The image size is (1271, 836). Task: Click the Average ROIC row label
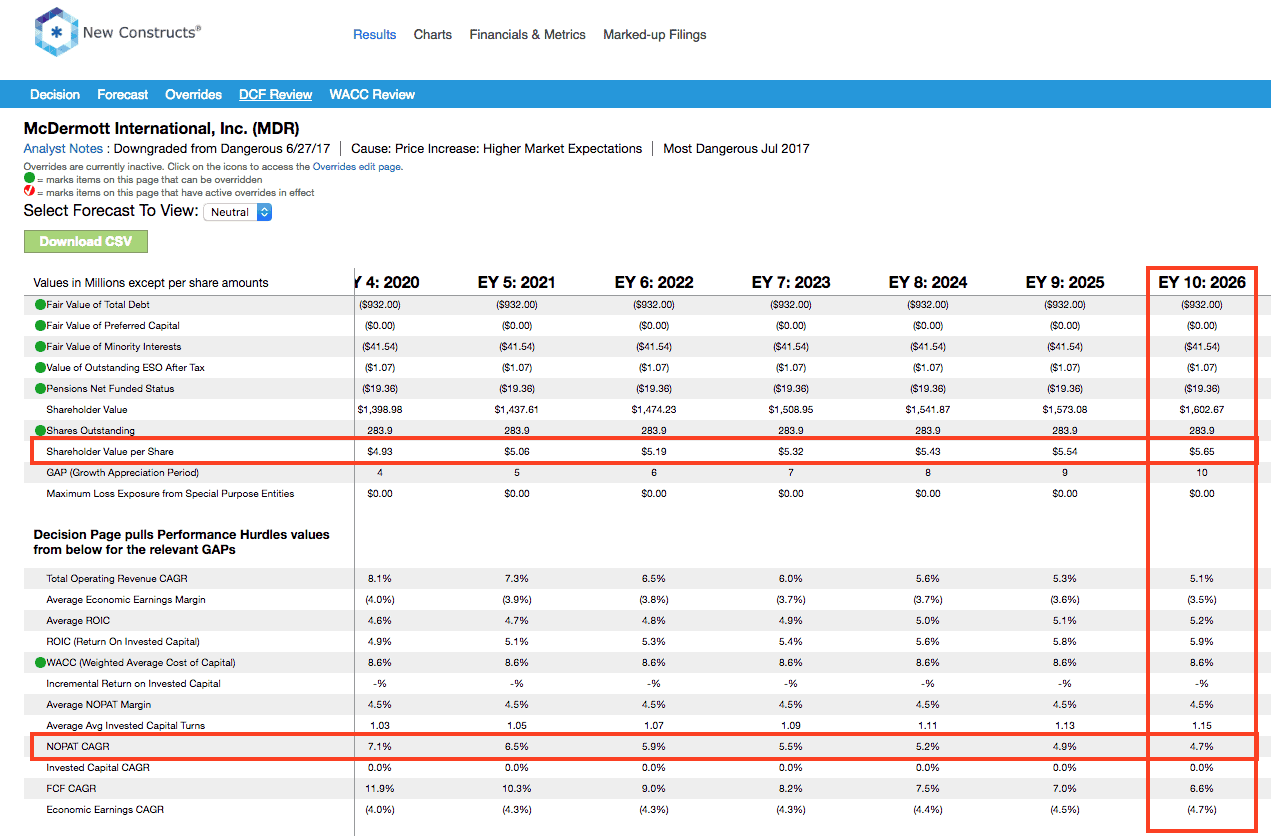(x=78, y=621)
